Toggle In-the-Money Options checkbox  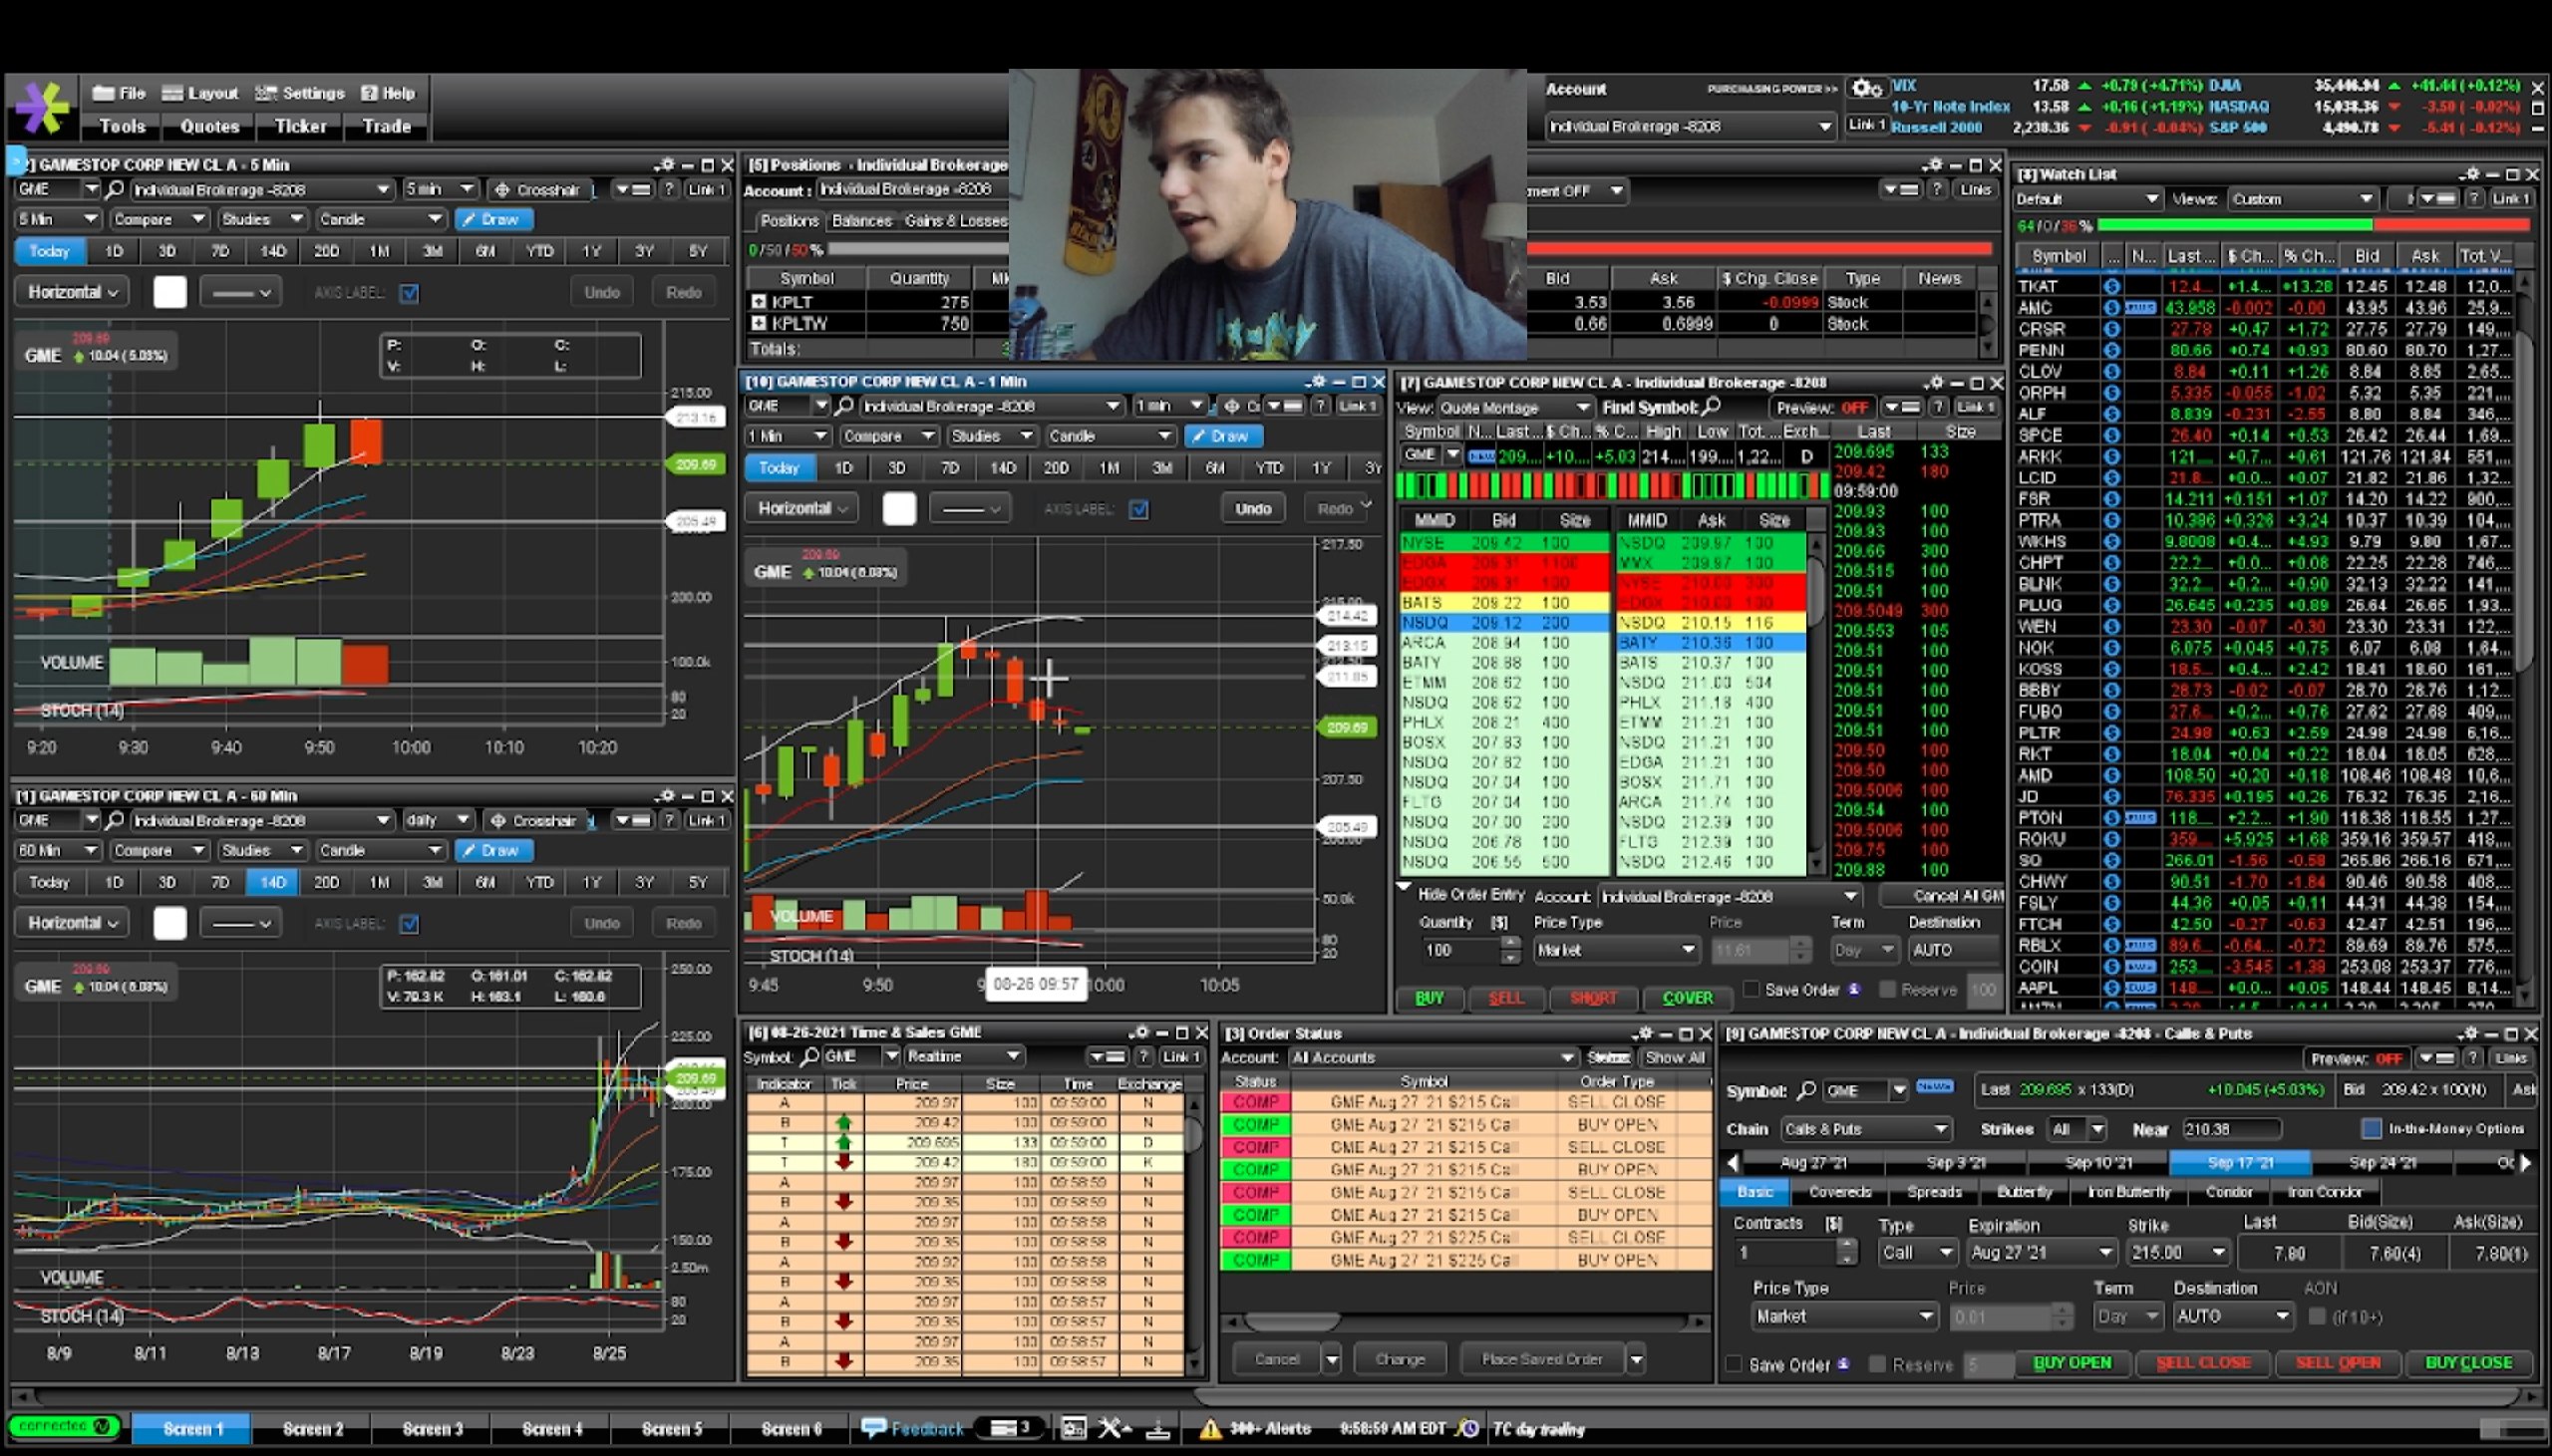(x=2371, y=1129)
